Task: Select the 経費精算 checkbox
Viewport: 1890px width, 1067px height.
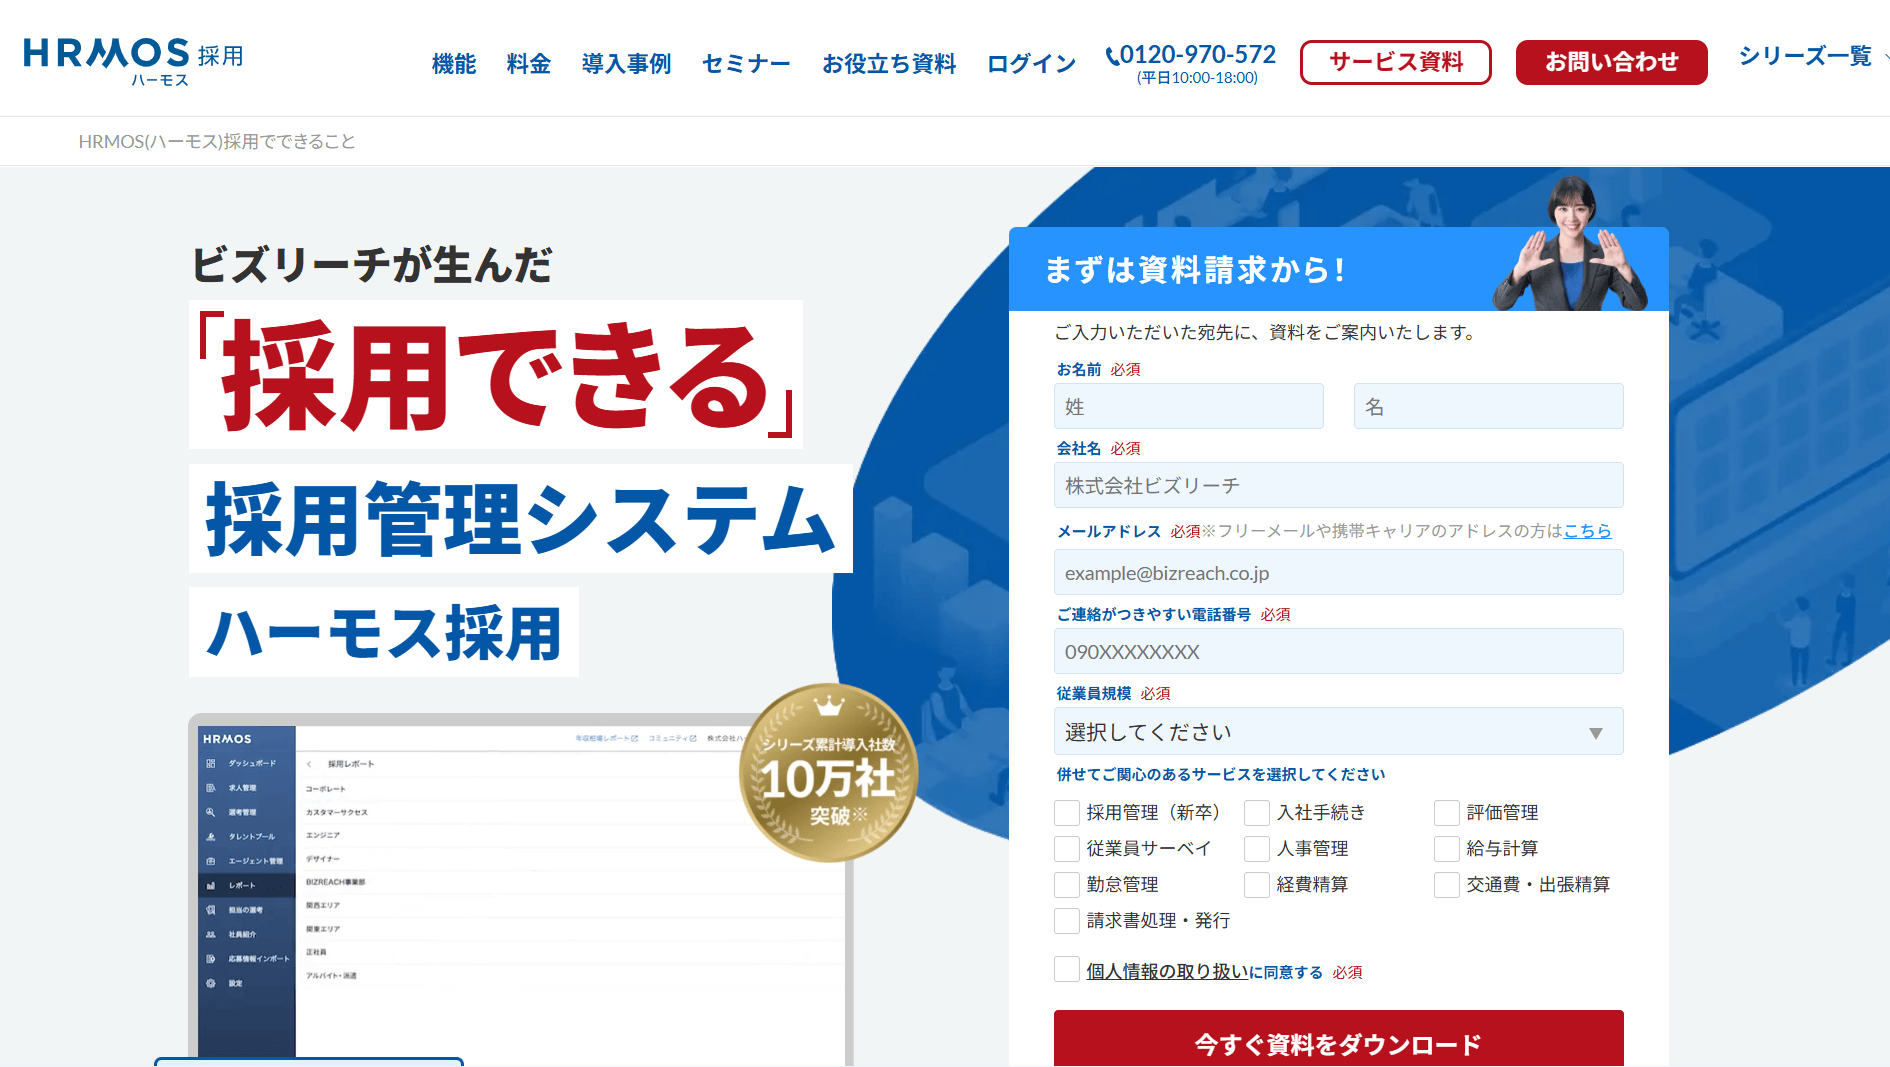Action: click(1257, 885)
